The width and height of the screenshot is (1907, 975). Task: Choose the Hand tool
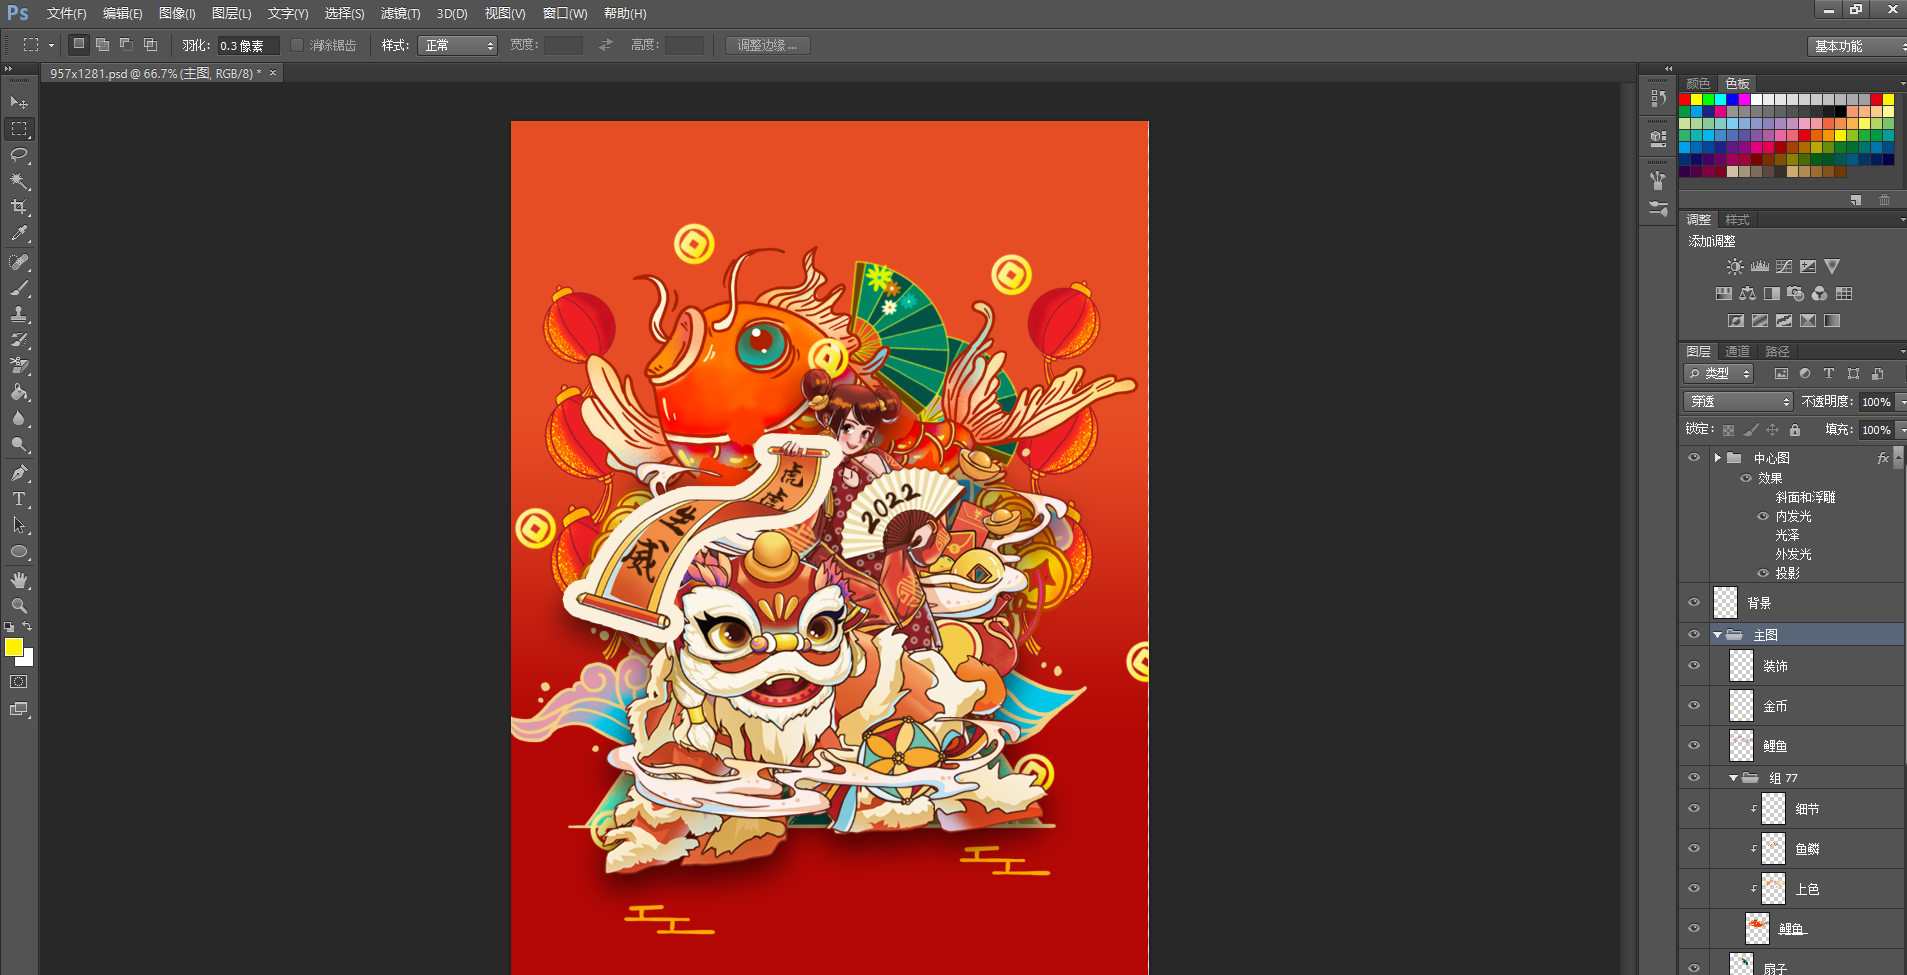(19, 580)
